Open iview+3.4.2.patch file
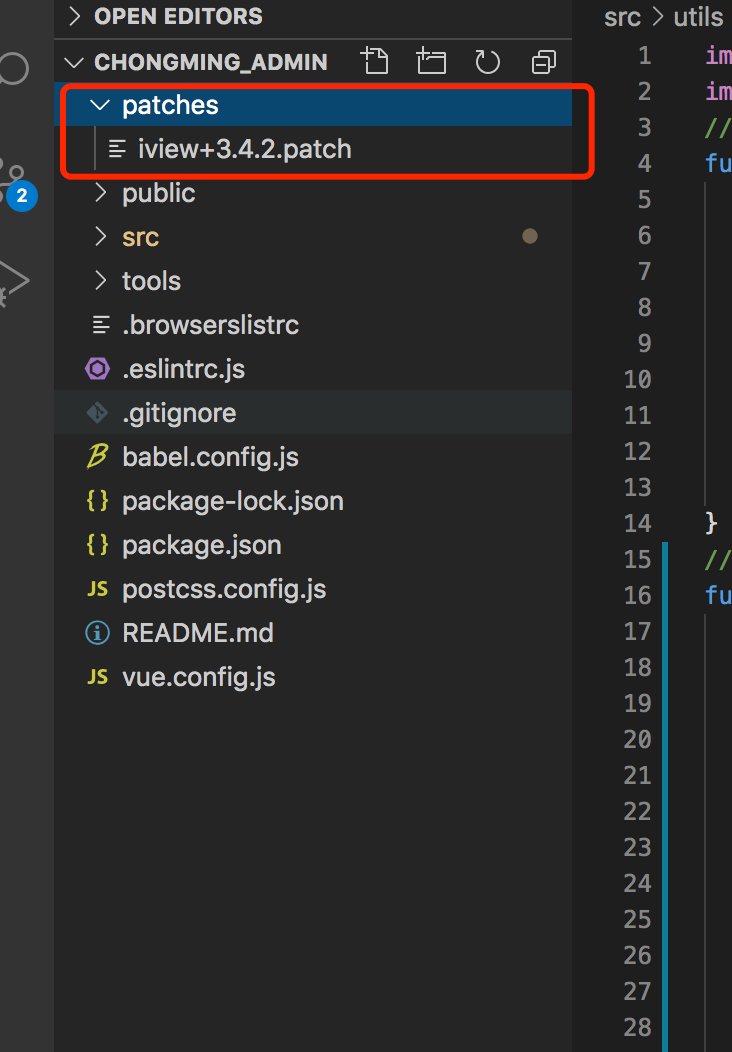The width and height of the screenshot is (732, 1052). point(244,149)
